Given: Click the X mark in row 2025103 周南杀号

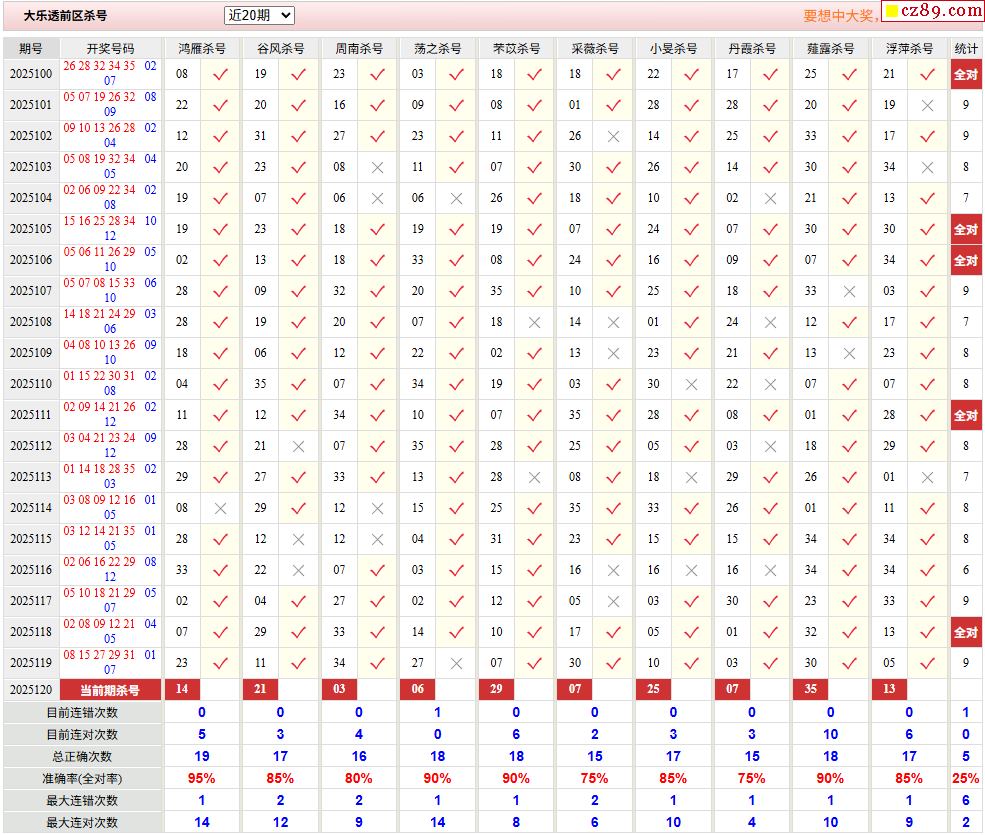Looking at the screenshot, I should coord(377,167).
